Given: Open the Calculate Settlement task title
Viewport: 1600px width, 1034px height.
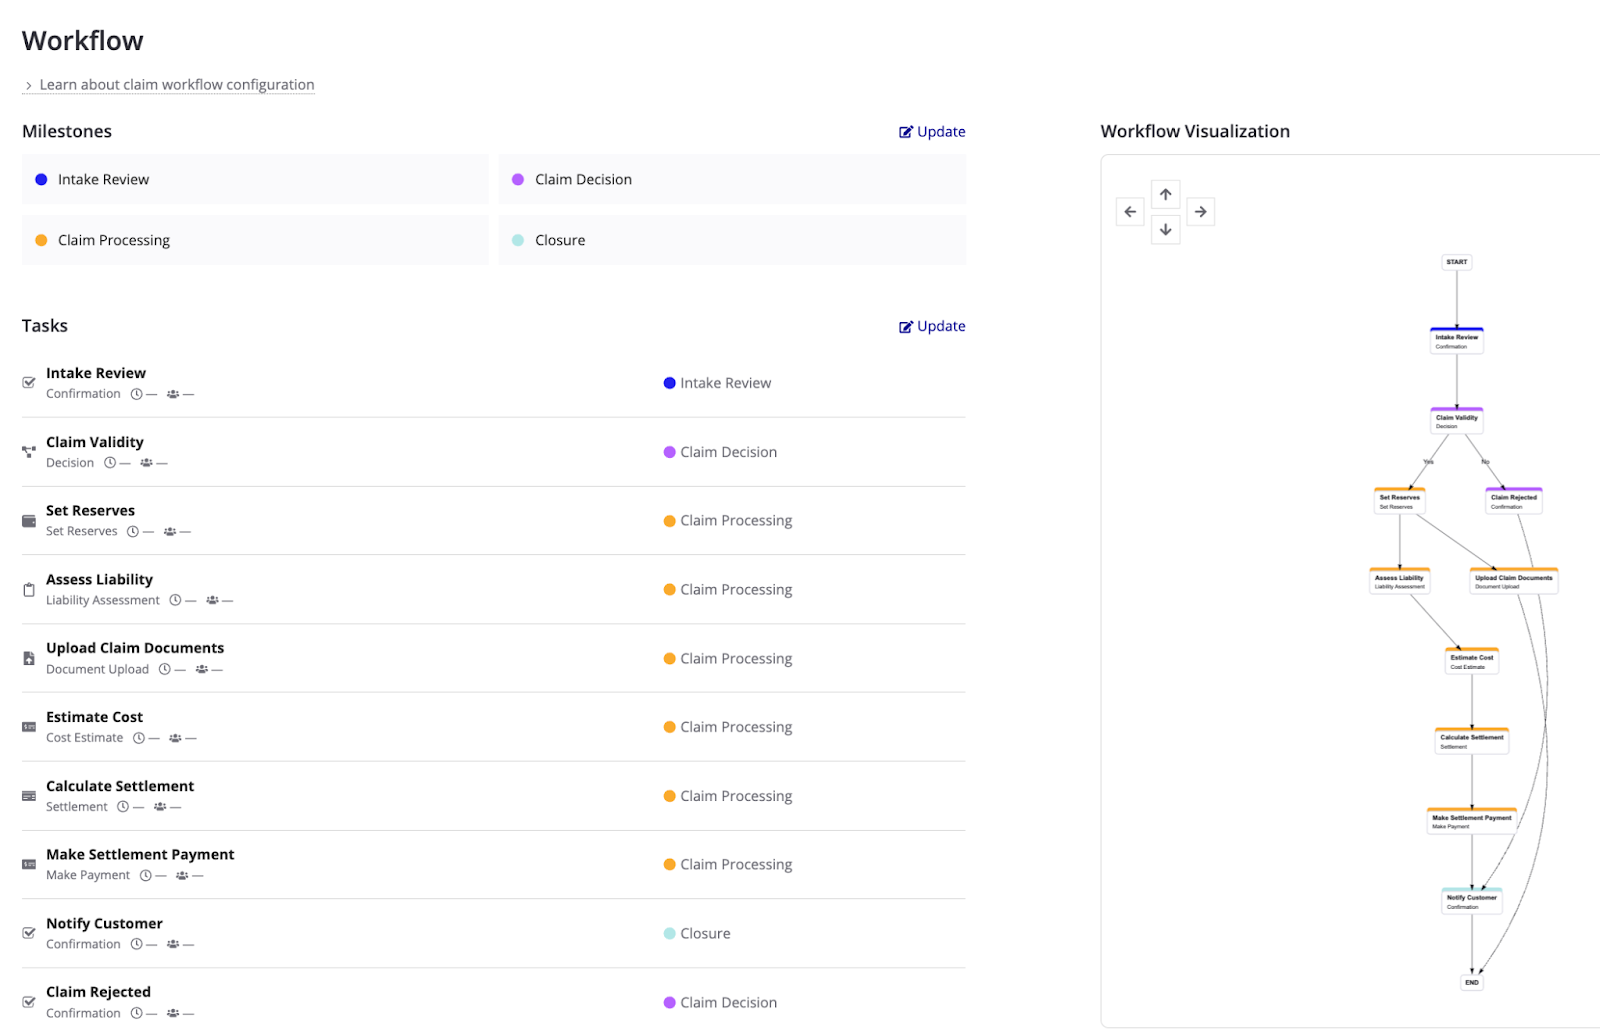Looking at the screenshot, I should tap(120, 786).
